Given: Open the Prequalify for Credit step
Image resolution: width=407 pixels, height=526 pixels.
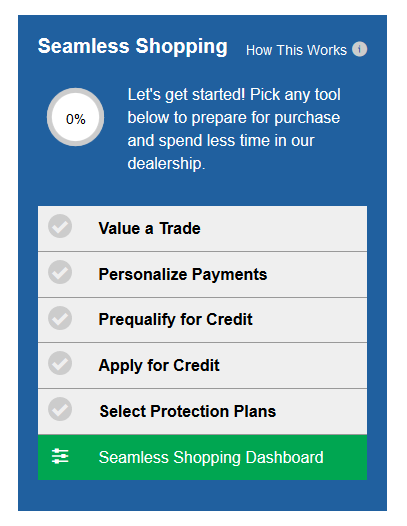Looking at the screenshot, I should (x=202, y=320).
